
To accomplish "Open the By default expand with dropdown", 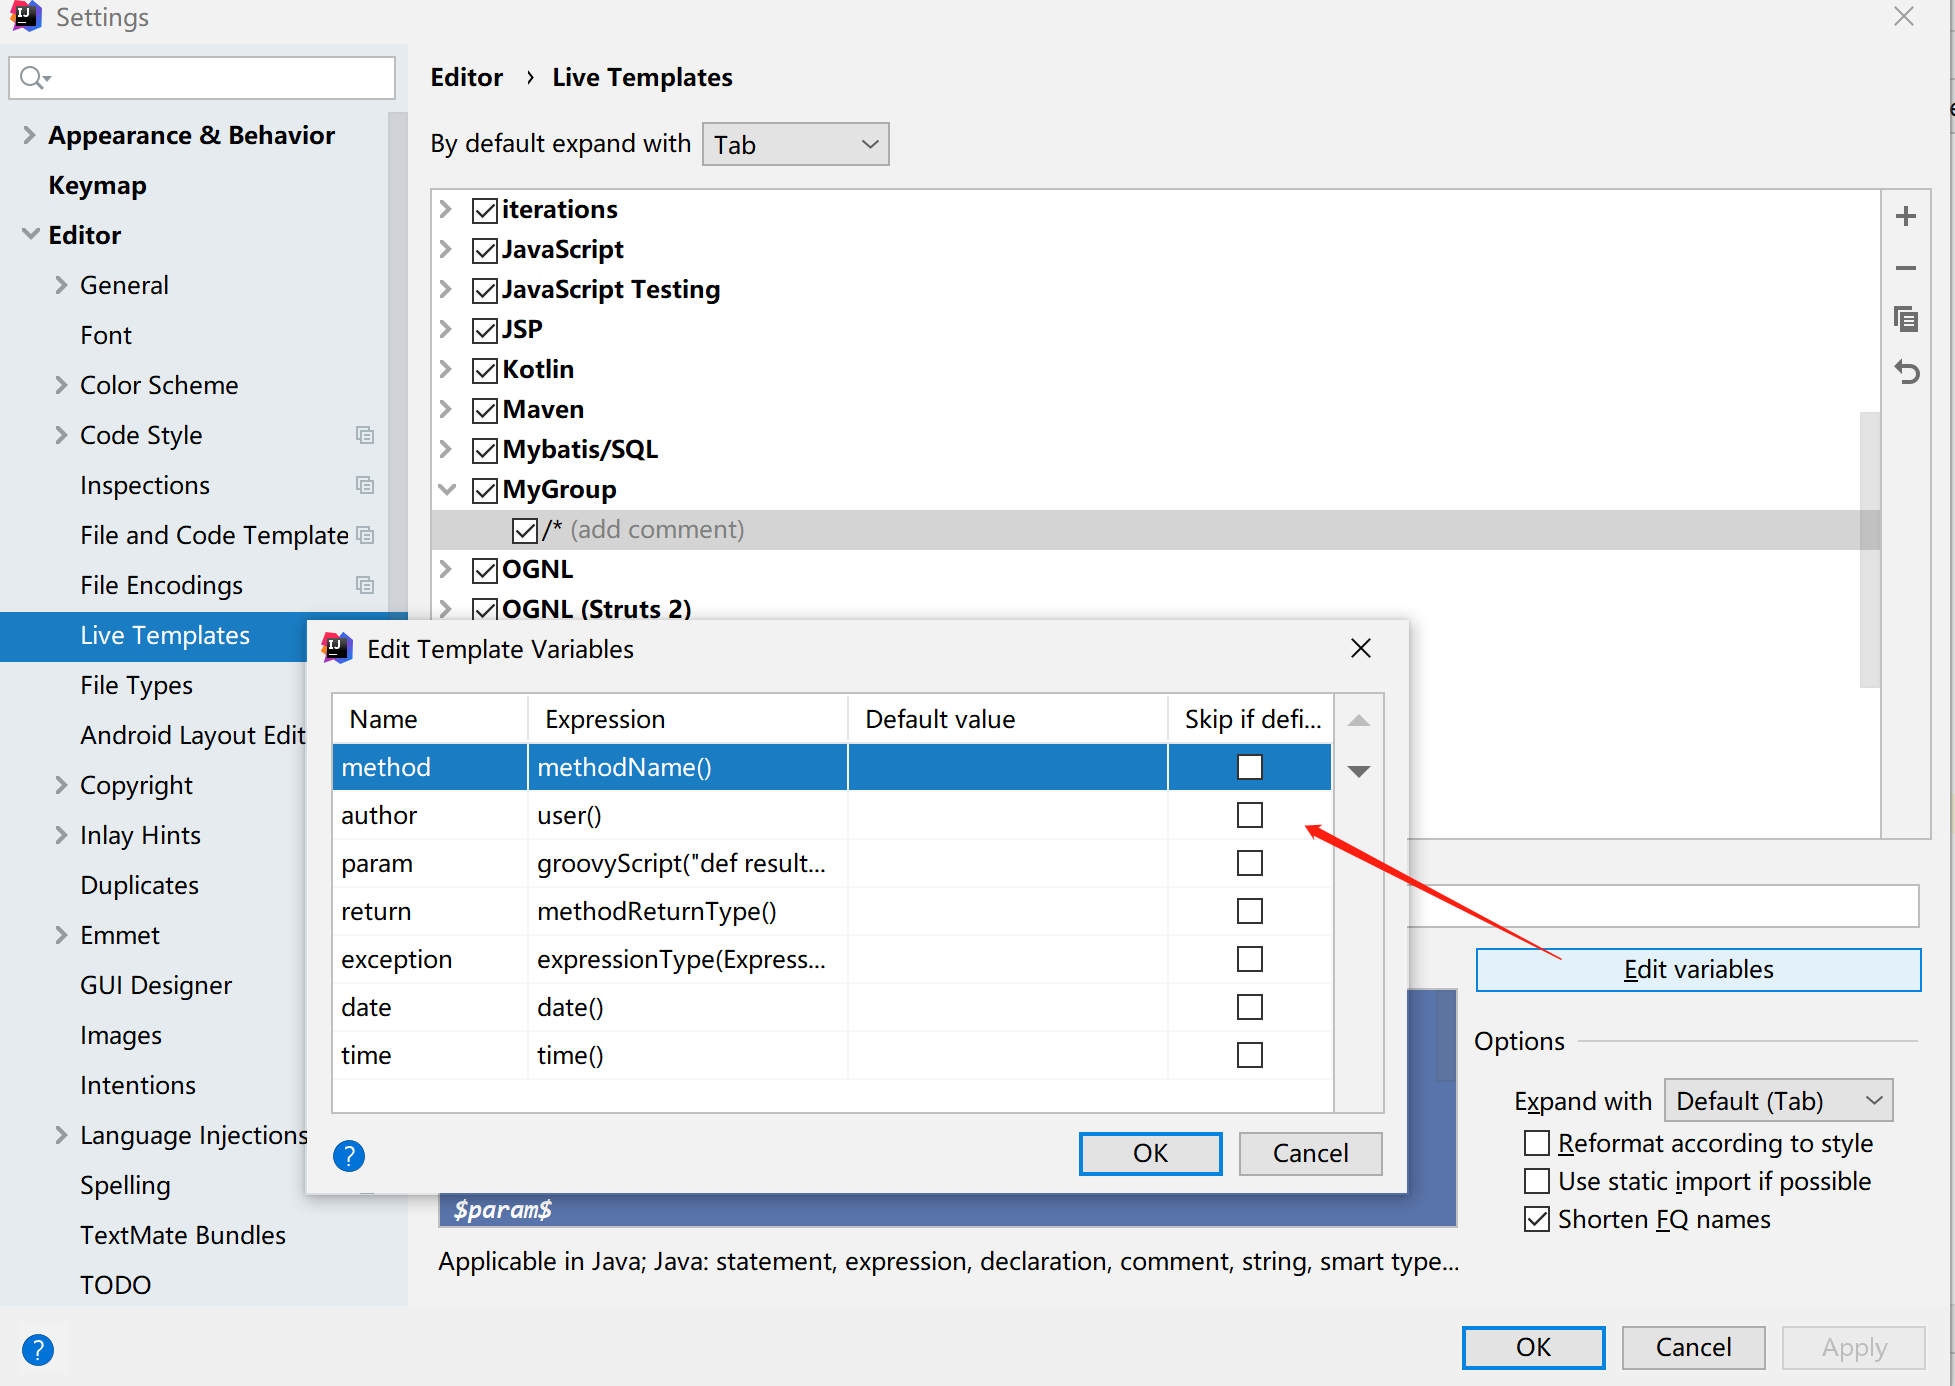I will 795,145.
